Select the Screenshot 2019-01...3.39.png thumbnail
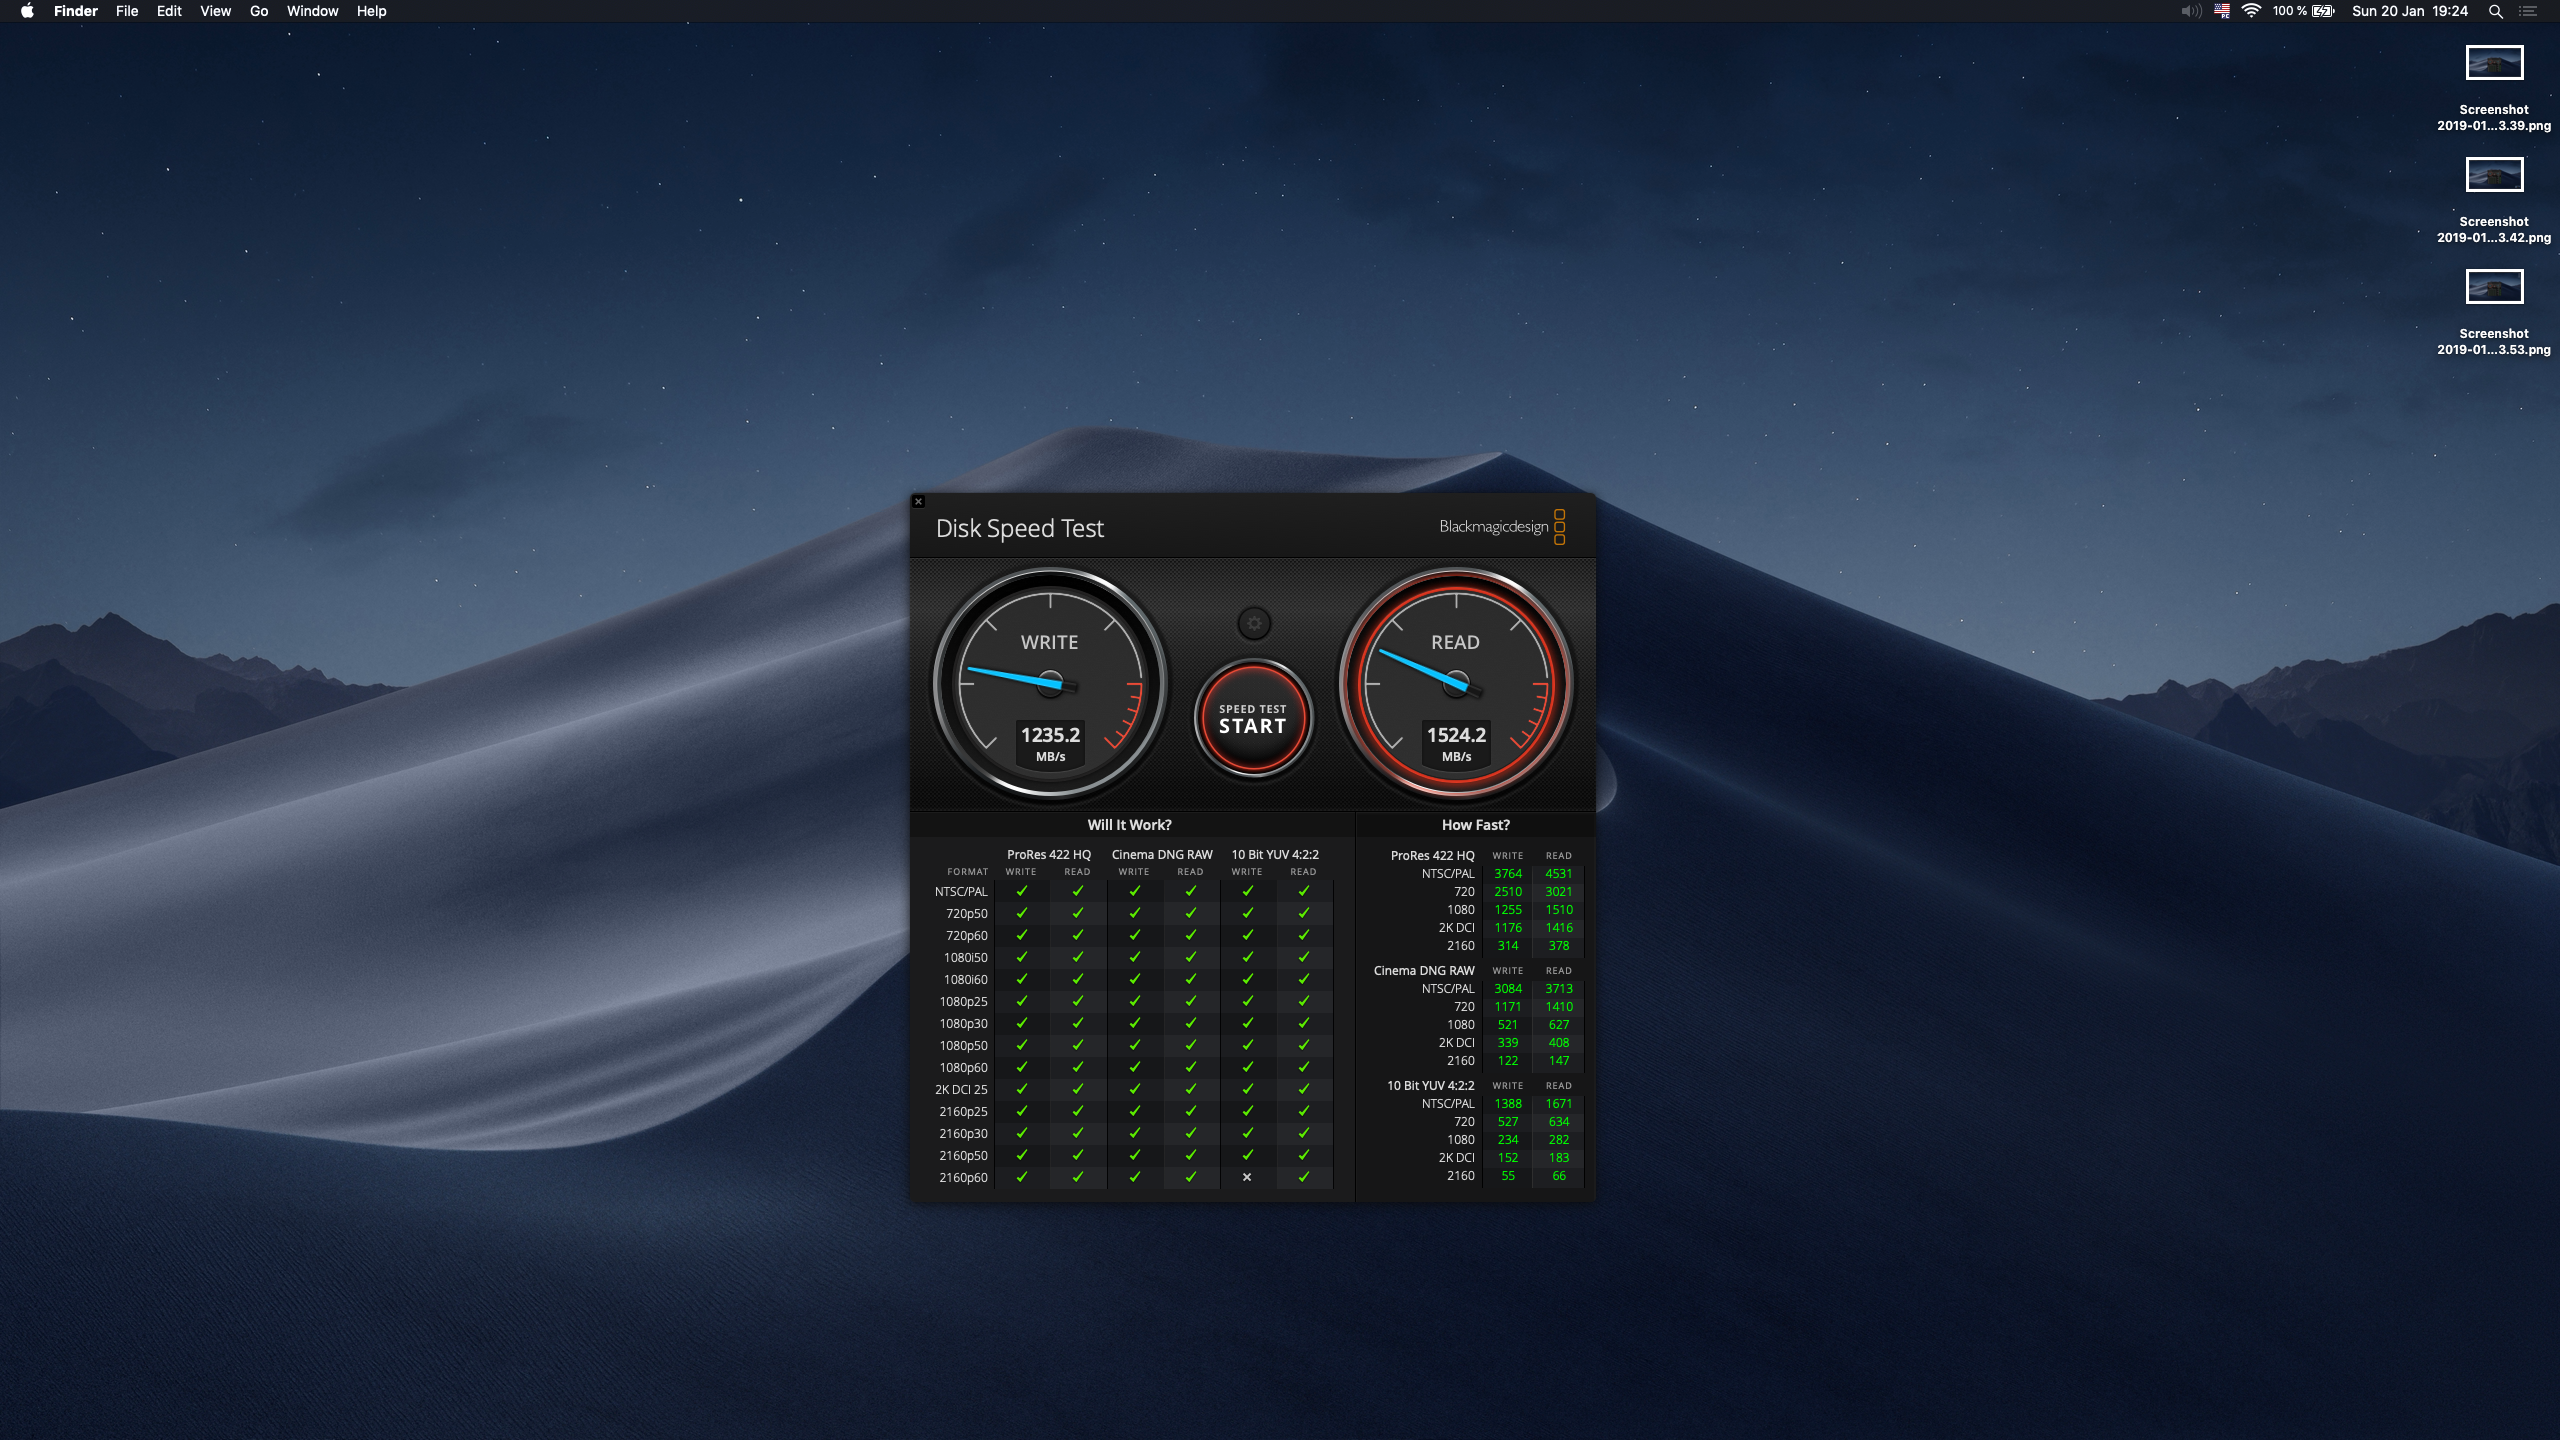This screenshot has height=1440, width=2560. 2493,63
